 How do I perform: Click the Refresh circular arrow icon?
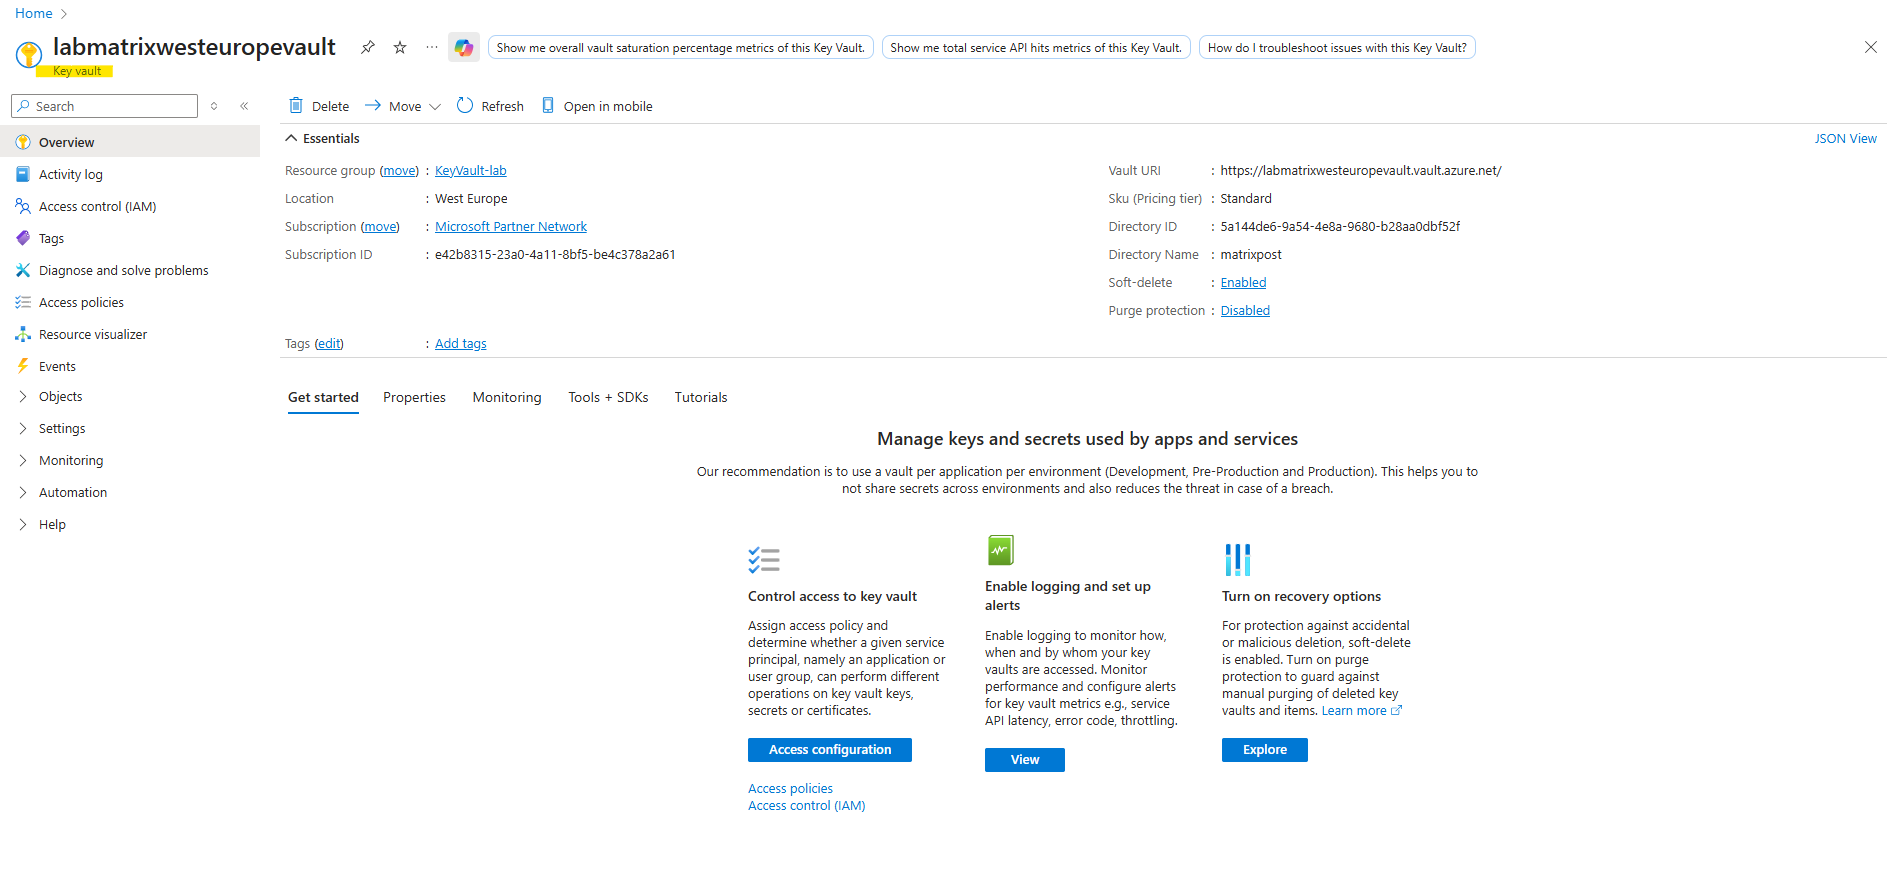pyautogui.click(x=465, y=106)
